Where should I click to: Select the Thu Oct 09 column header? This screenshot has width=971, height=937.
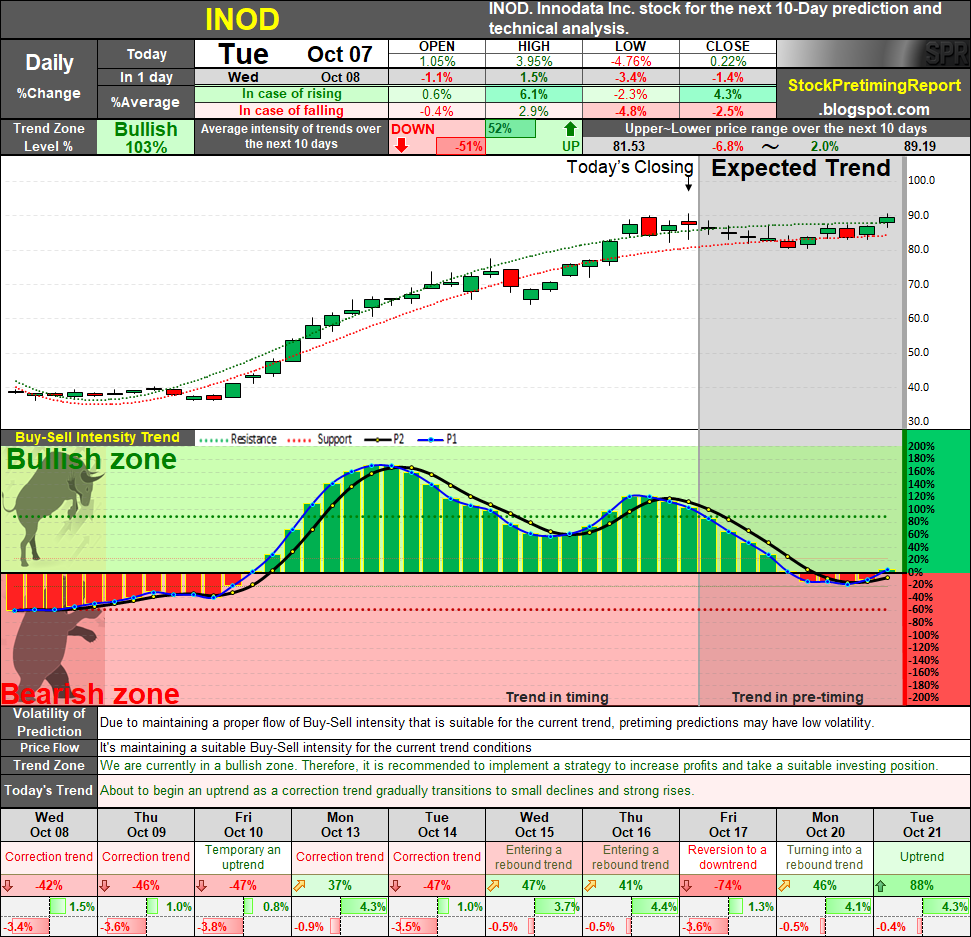click(146, 825)
